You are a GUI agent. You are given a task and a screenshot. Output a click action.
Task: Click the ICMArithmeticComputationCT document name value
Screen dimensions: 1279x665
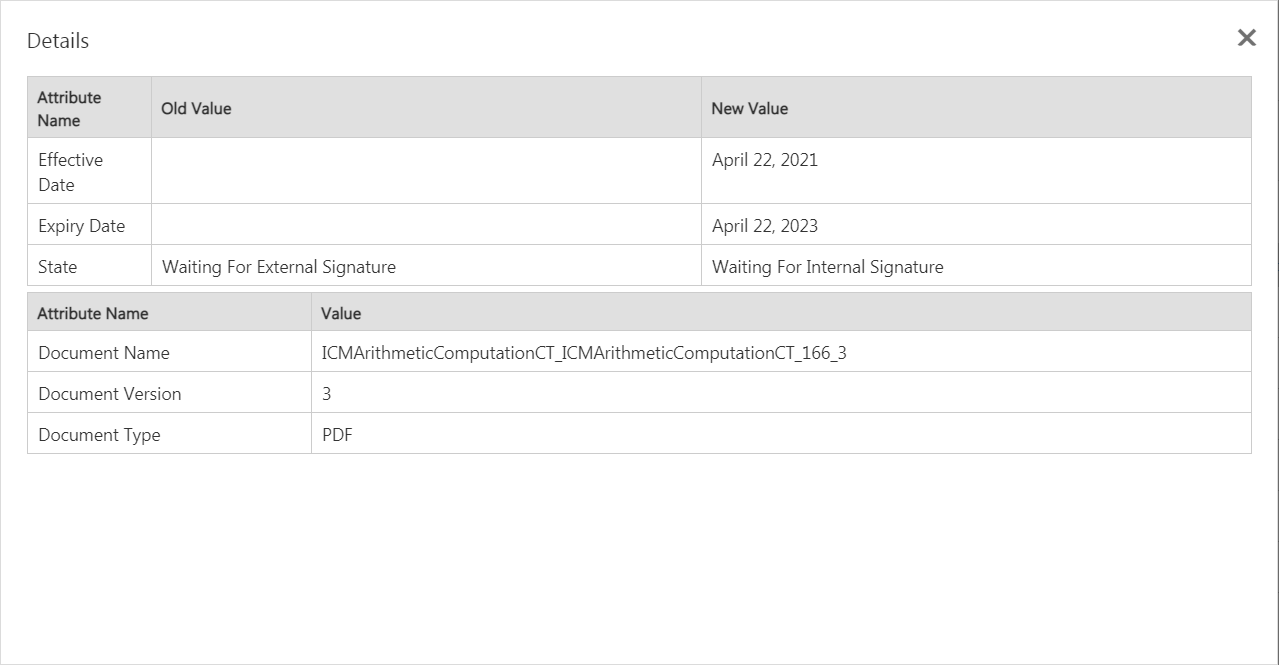click(x=584, y=353)
